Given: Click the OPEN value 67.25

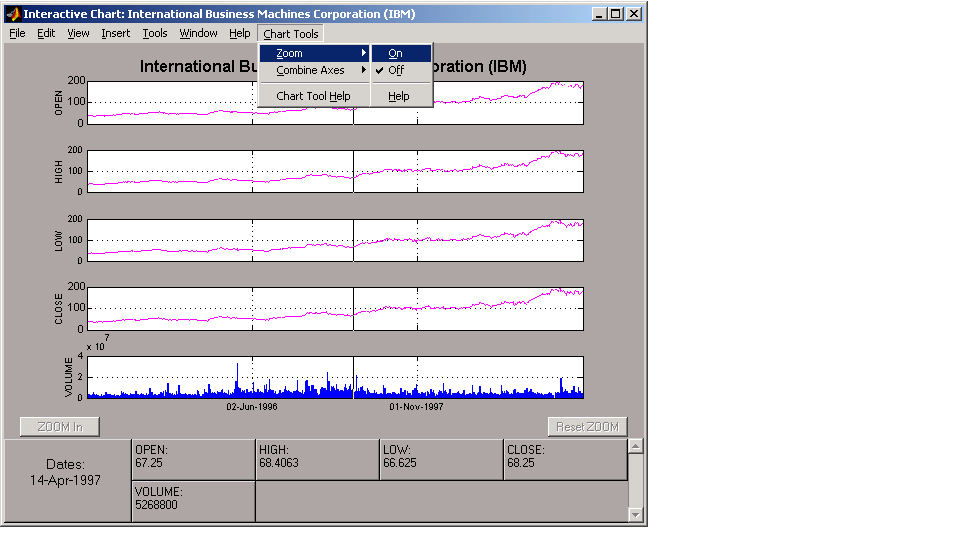Looking at the screenshot, I should (149, 463).
